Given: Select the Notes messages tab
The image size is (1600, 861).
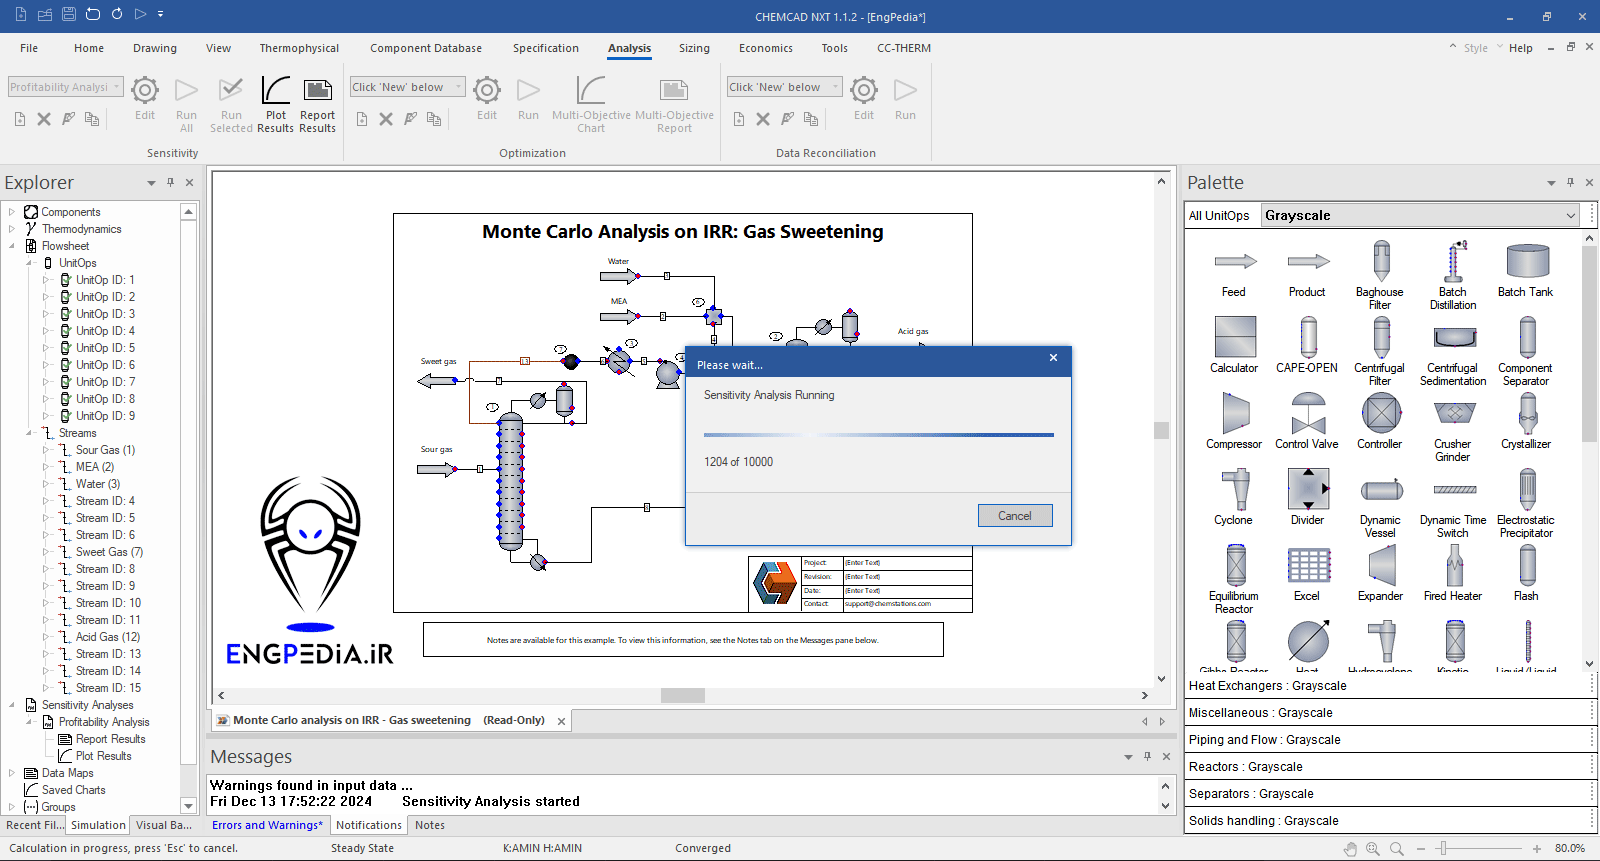Looking at the screenshot, I should [x=430, y=825].
